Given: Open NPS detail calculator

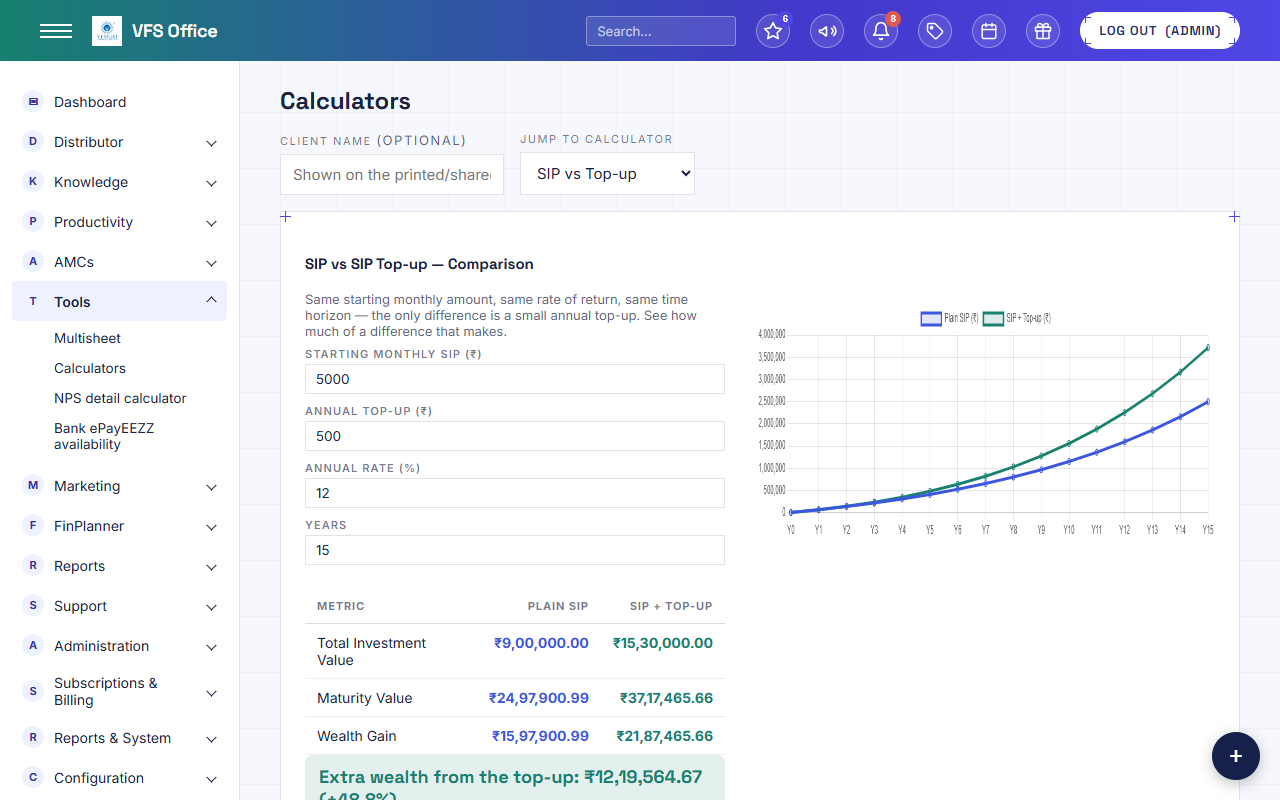Looking at the screenshot, I should [120, 398].
